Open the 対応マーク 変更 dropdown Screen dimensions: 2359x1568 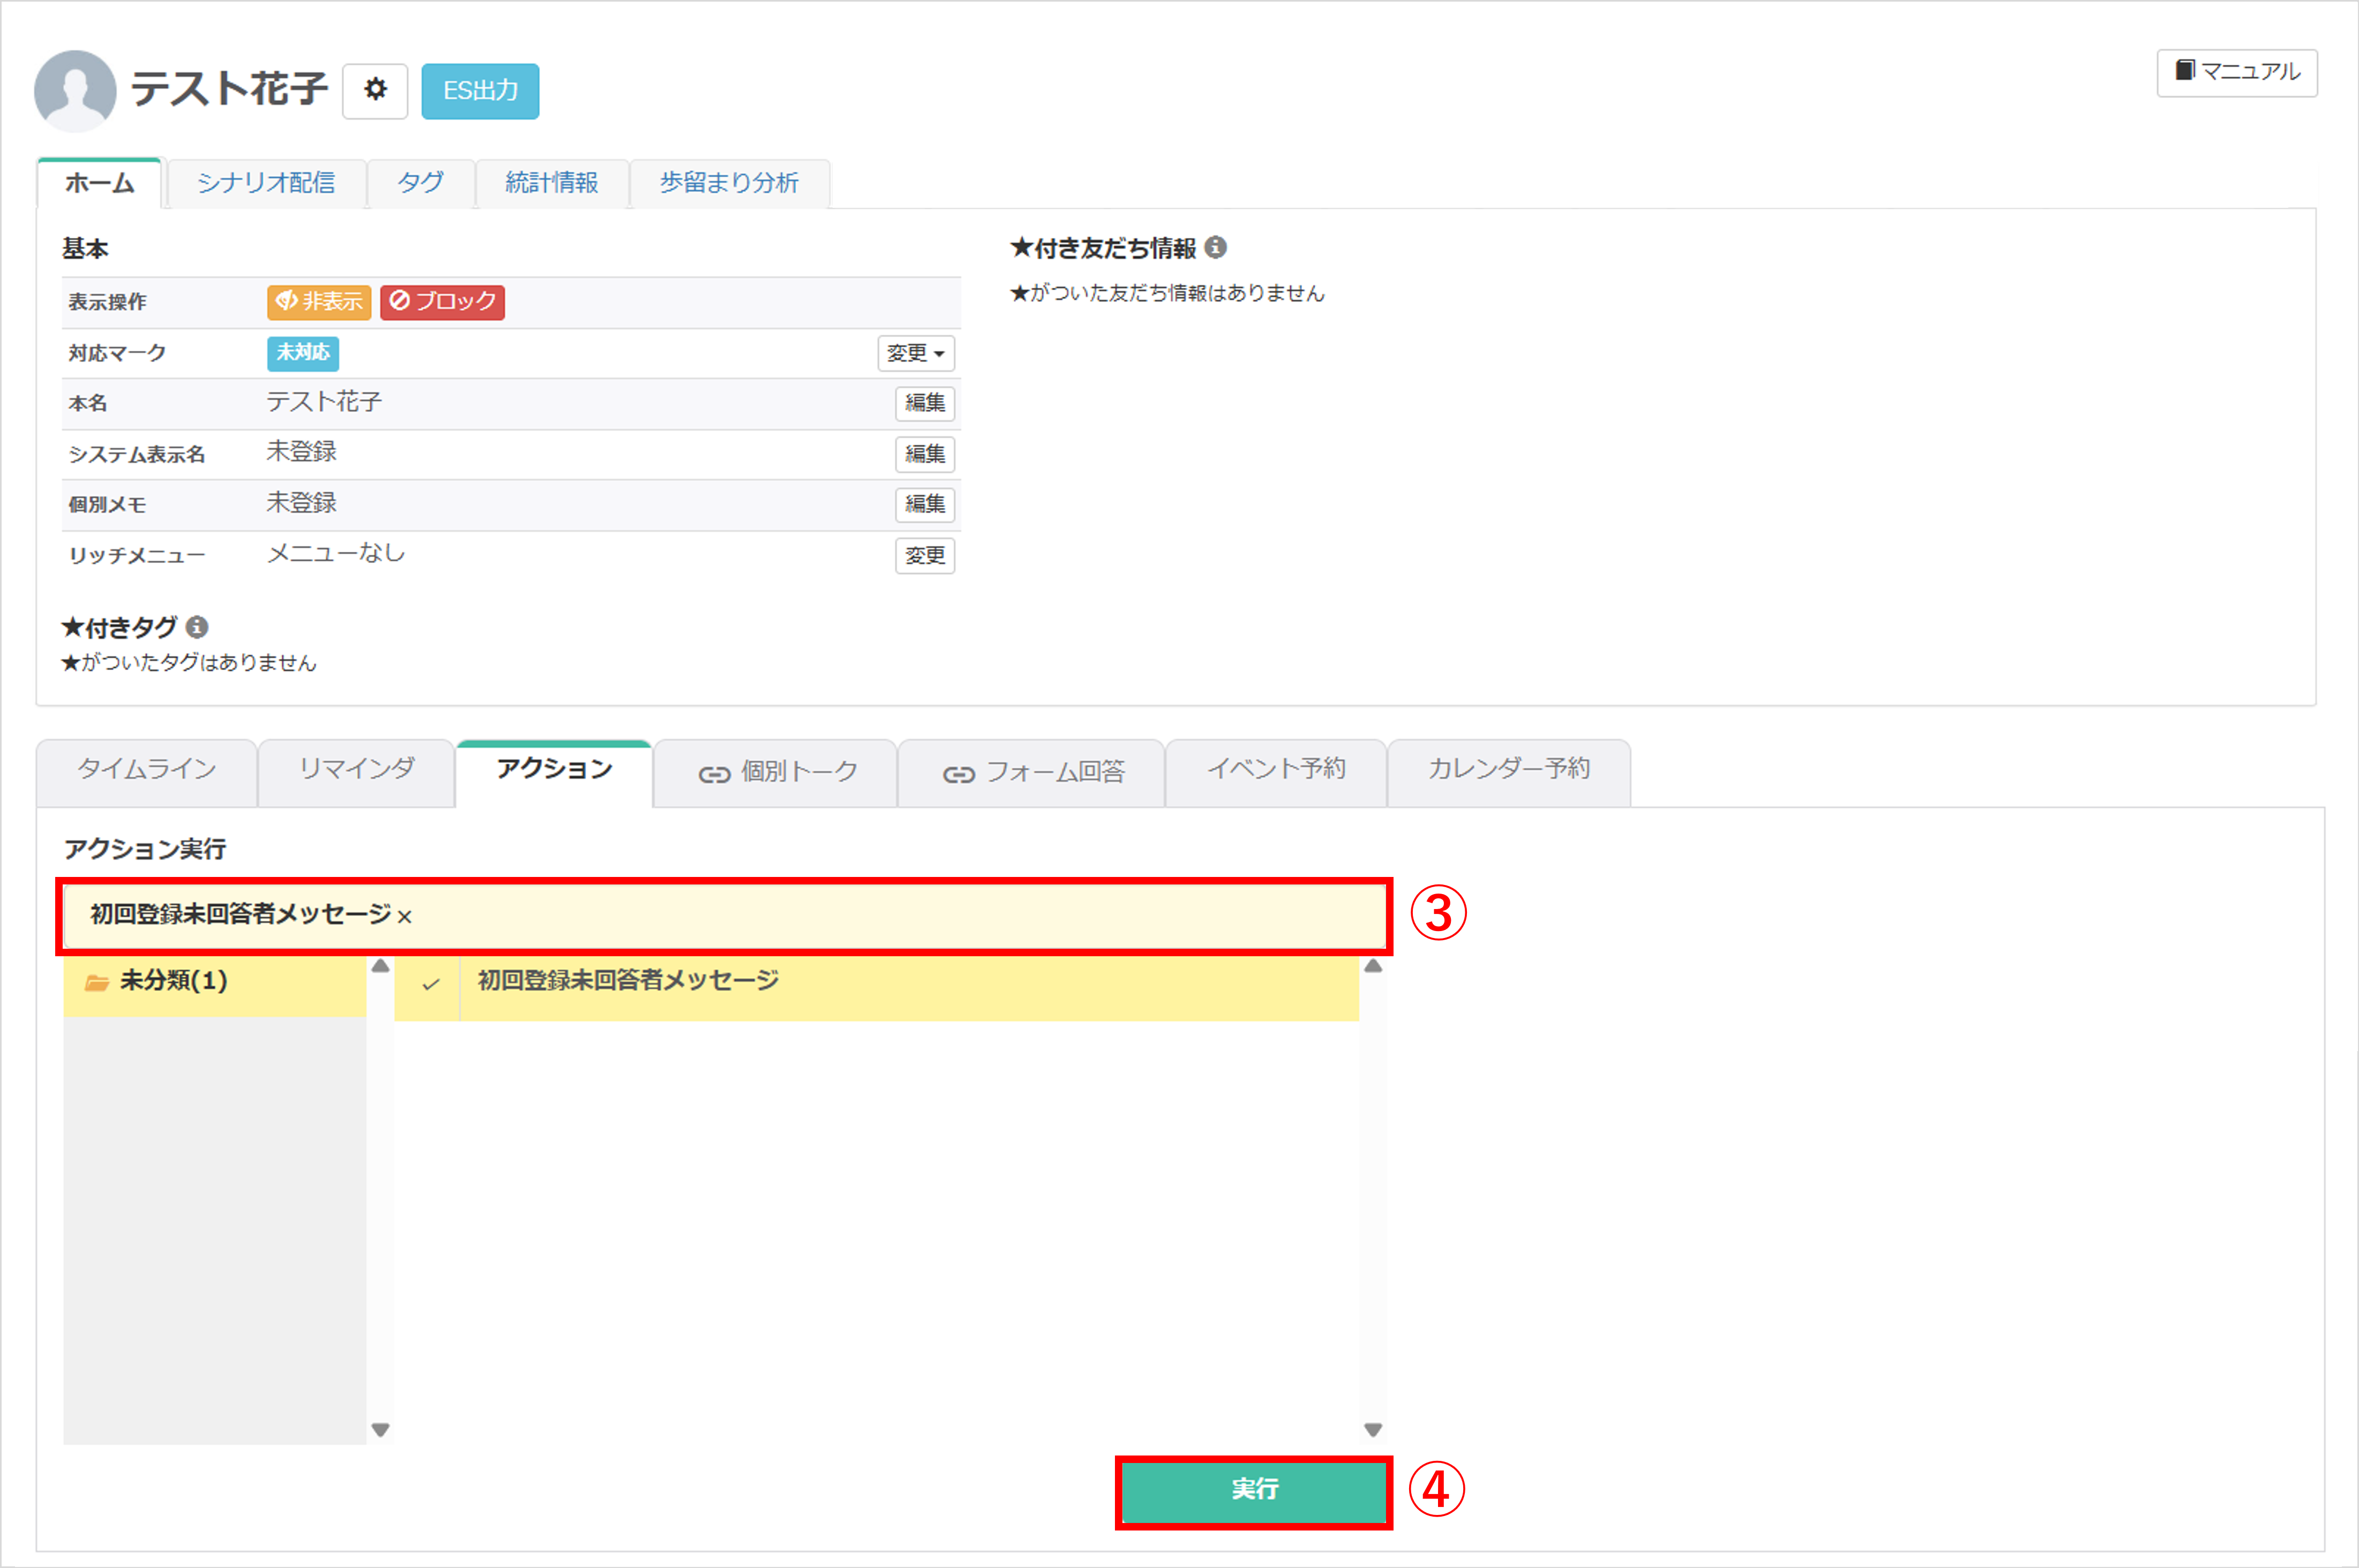[x=915, y=353]
